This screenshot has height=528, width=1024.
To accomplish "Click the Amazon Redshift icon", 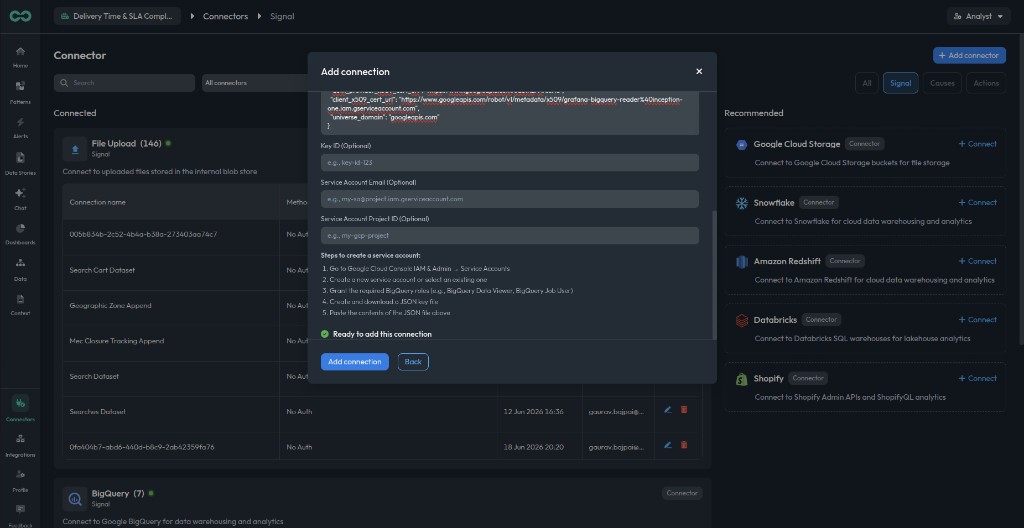I will 741,261.
